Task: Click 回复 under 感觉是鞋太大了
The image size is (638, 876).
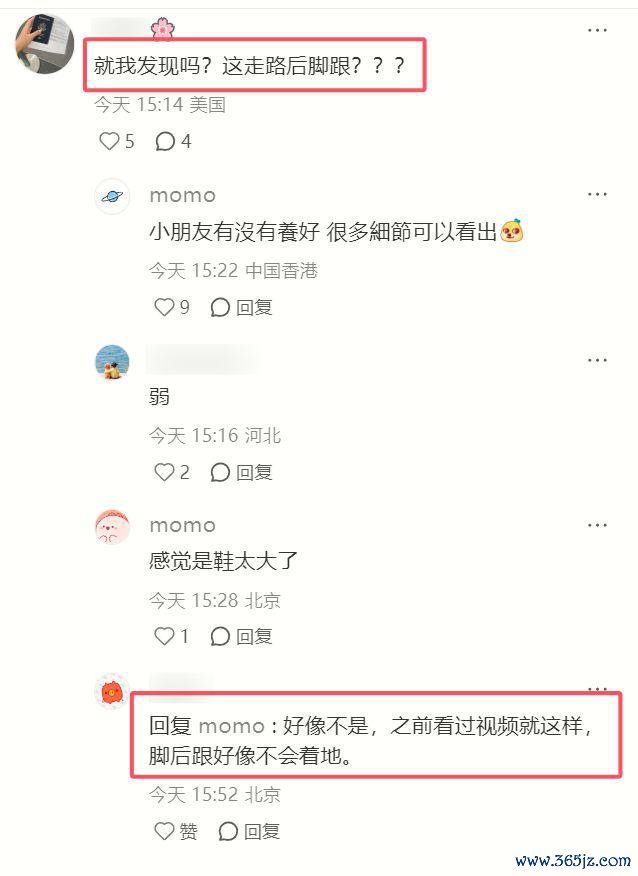Action: click(x=241, y=636)
